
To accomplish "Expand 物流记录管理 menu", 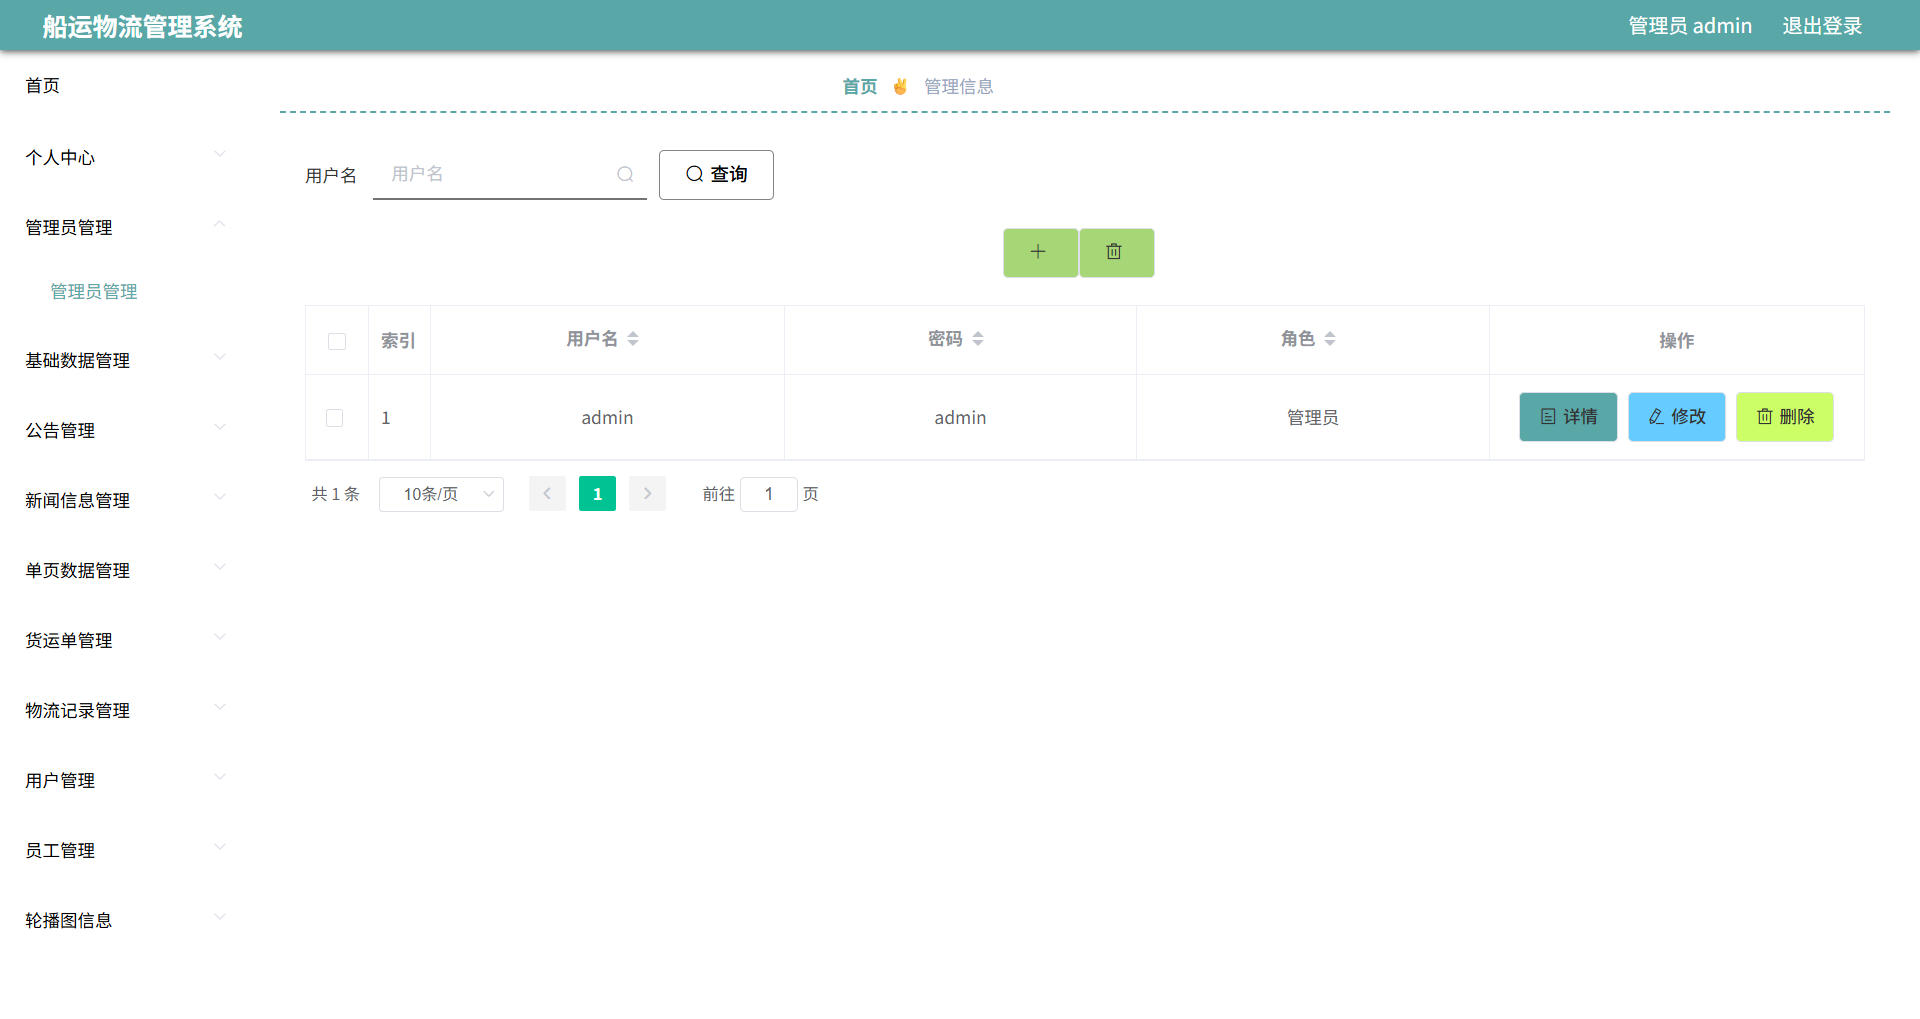I will point(125,710).
